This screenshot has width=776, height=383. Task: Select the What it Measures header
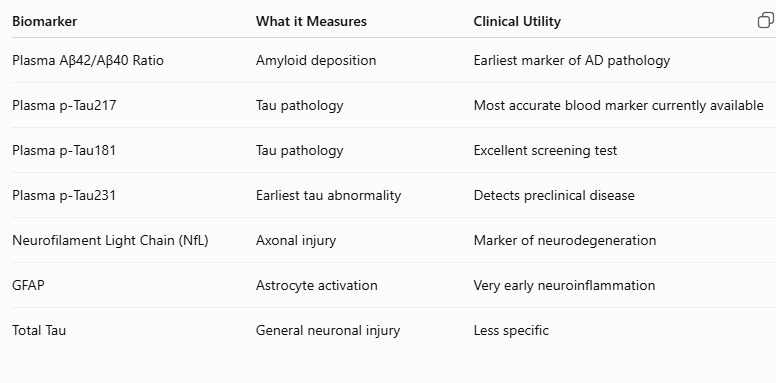point(311,21)
